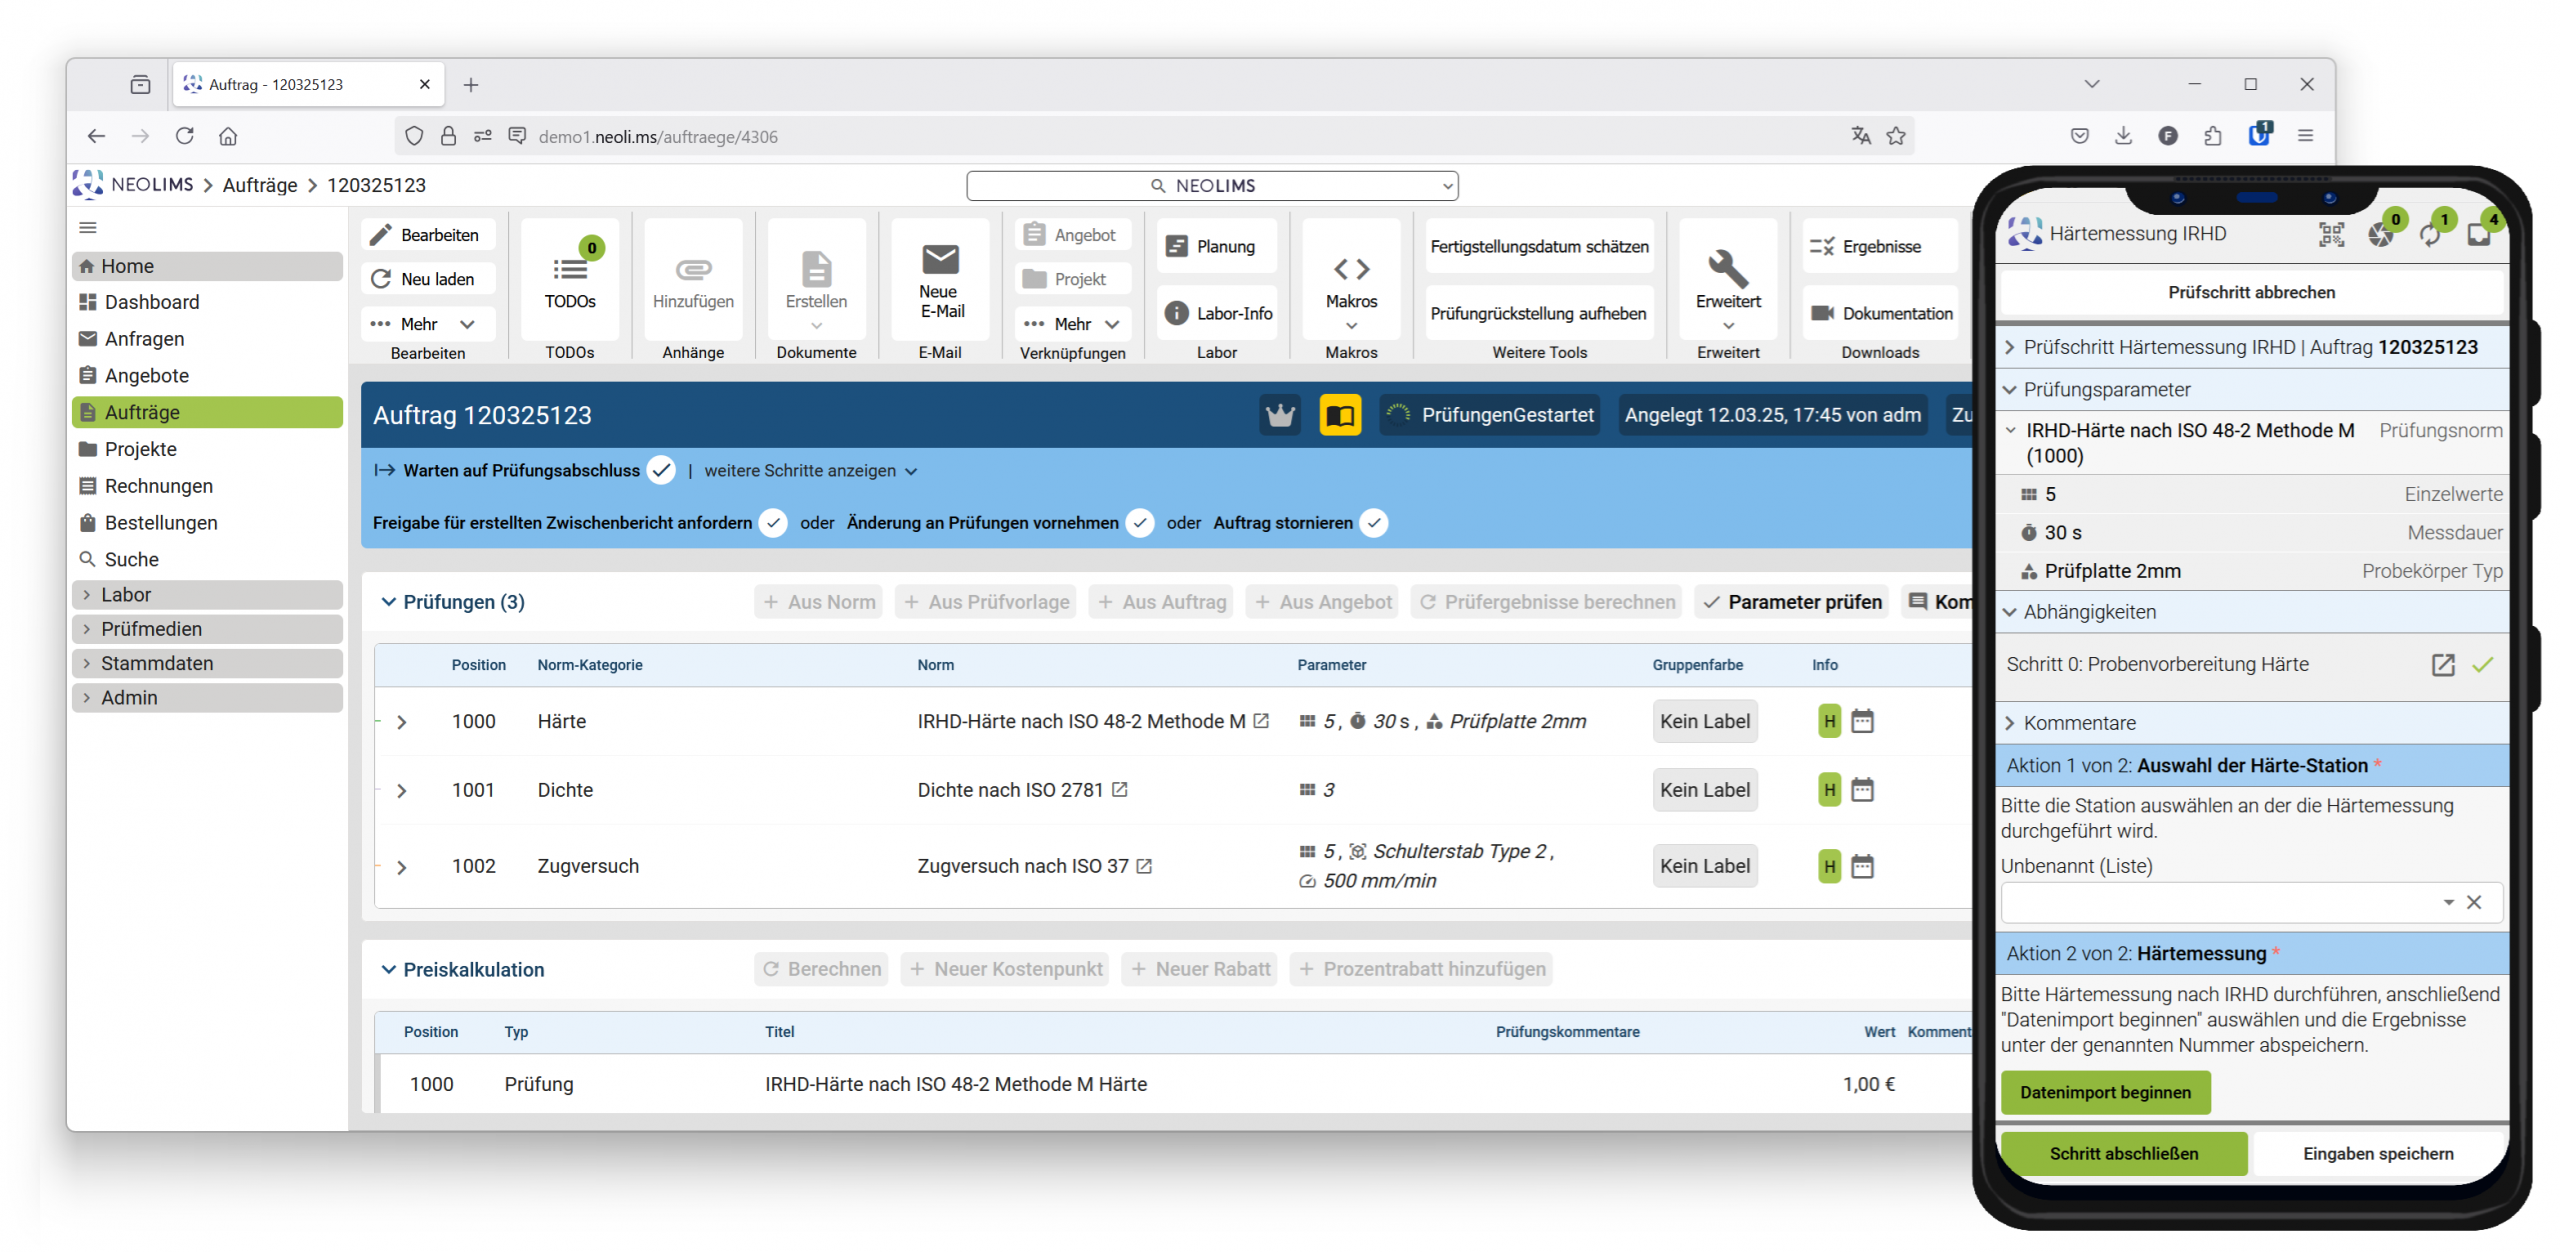The width and height of the screenshot is (2560, 1252).
Task: Click Parameter prüfen button
Action: (1791, 602)
